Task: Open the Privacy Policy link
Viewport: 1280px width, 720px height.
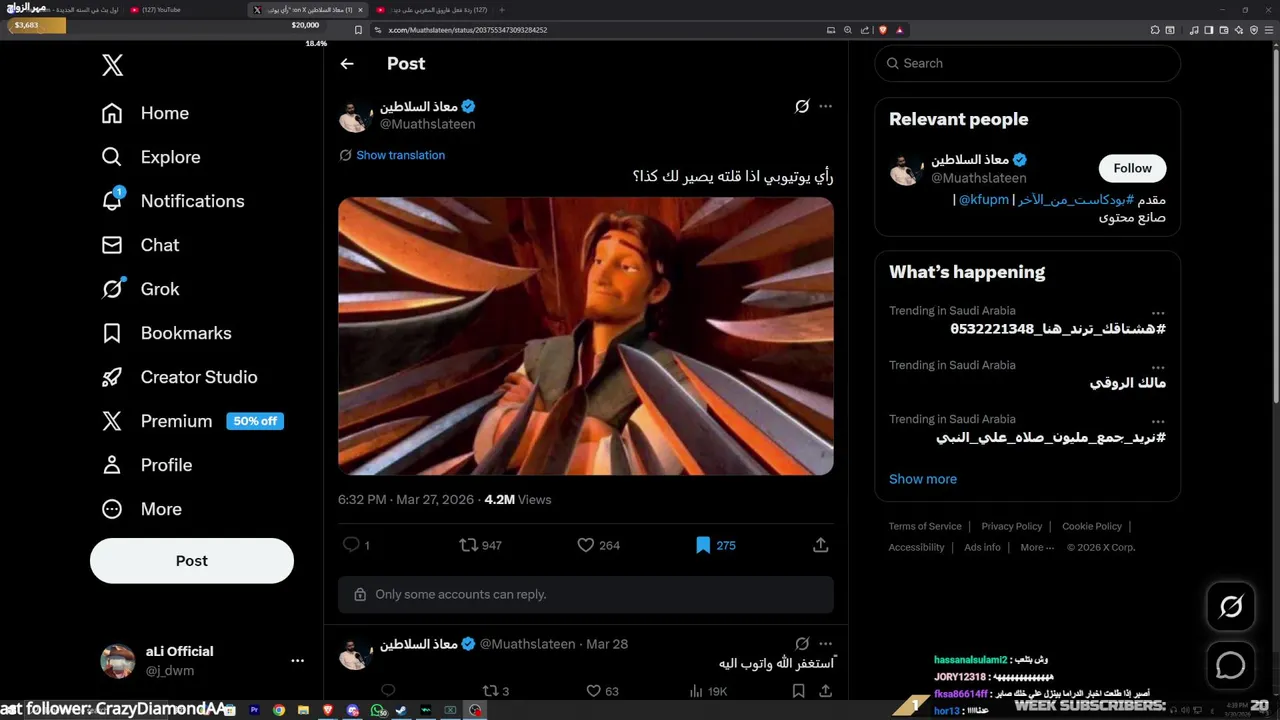Action: [1012, 526]
